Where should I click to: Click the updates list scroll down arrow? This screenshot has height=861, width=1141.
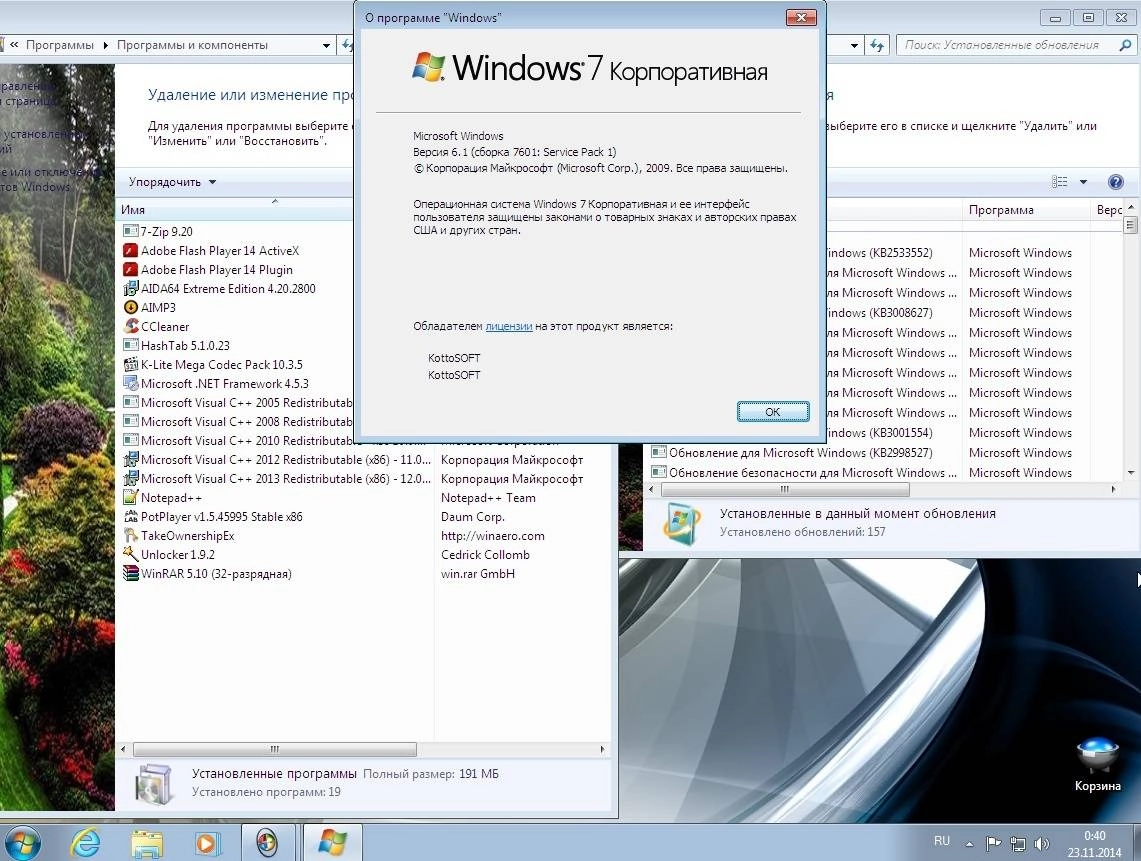coord(1131,472)
